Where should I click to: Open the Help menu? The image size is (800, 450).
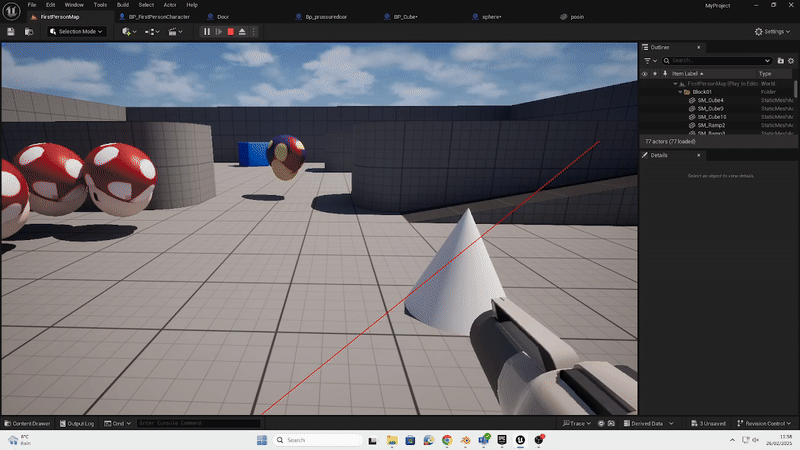192,5
